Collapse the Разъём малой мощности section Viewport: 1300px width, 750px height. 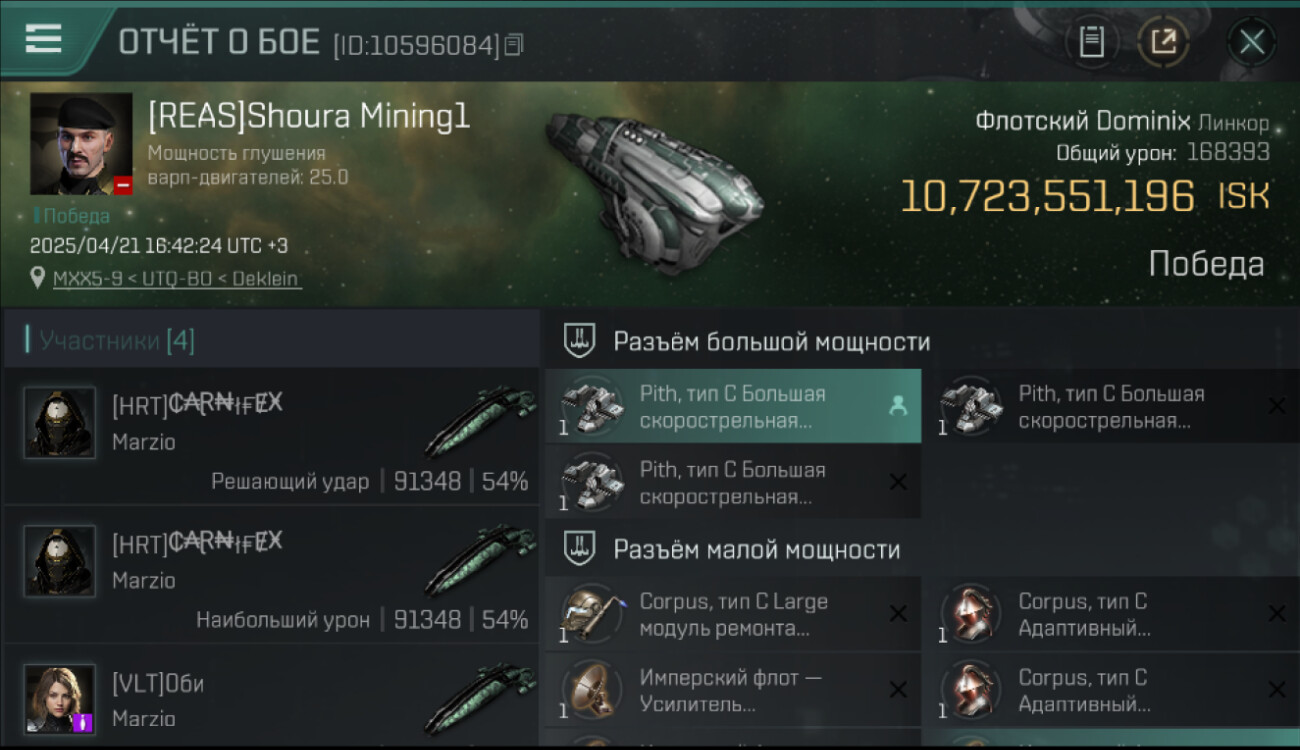point(920,549)
